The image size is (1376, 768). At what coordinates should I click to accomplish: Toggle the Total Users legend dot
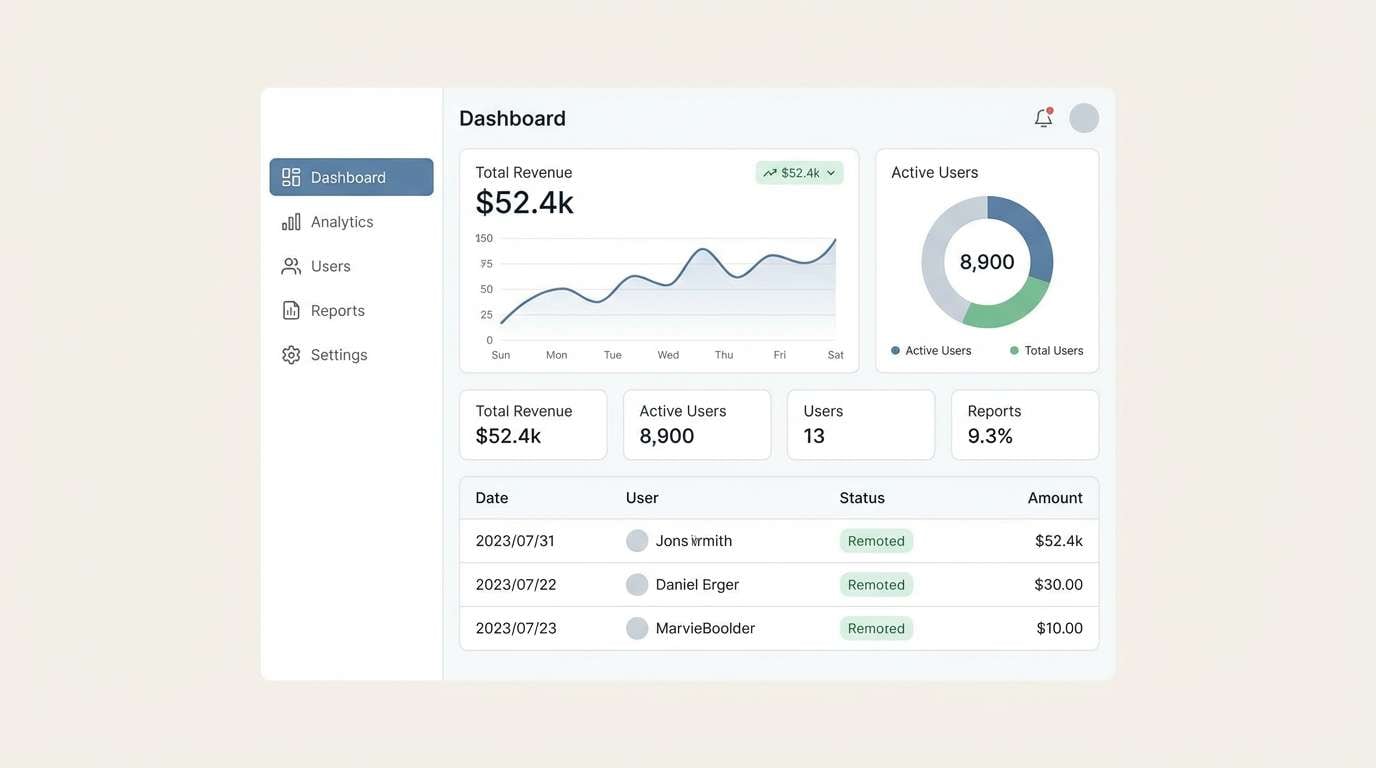[1012, 349]
